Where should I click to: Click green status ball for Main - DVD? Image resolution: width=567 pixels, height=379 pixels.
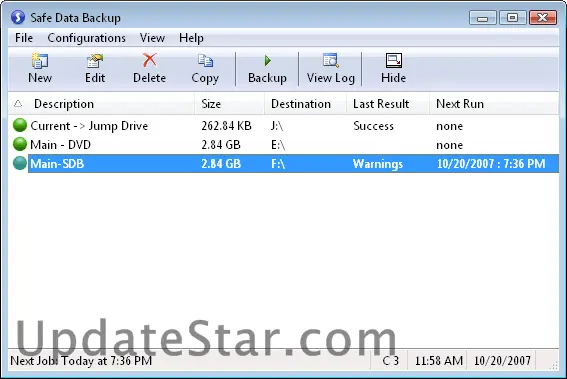click(x=20, y=144)
